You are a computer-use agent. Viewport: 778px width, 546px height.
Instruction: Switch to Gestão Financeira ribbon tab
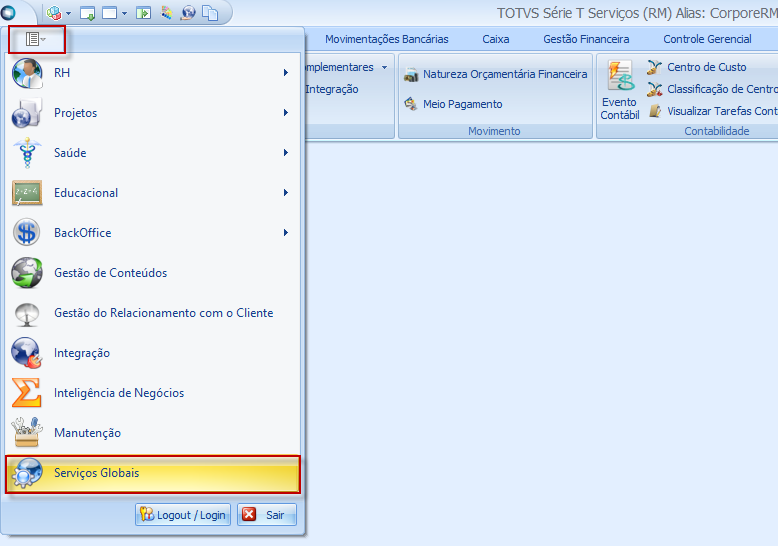[x=586, y=39]
